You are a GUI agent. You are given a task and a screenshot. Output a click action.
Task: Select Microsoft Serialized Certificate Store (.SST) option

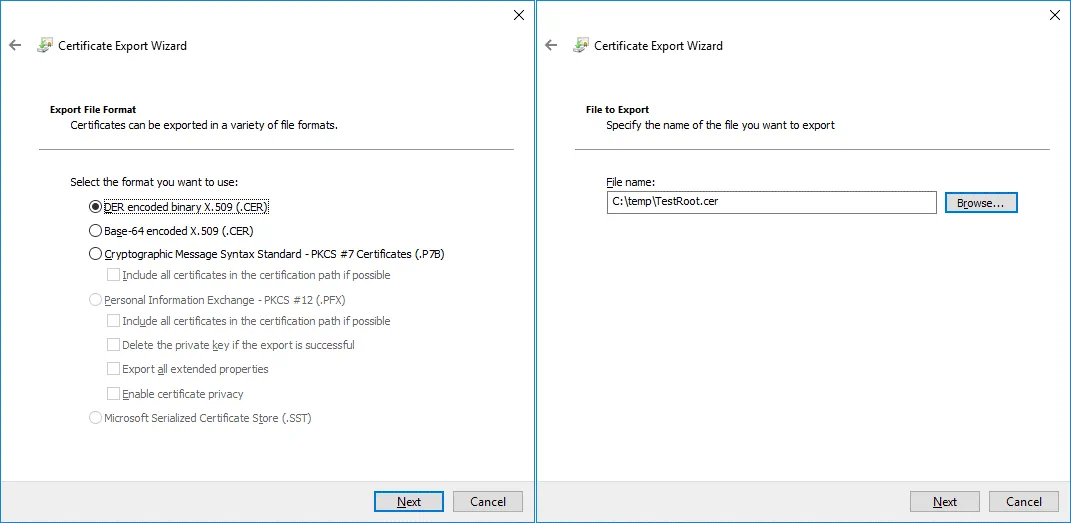pyautogui.click(x=96, y=418)
